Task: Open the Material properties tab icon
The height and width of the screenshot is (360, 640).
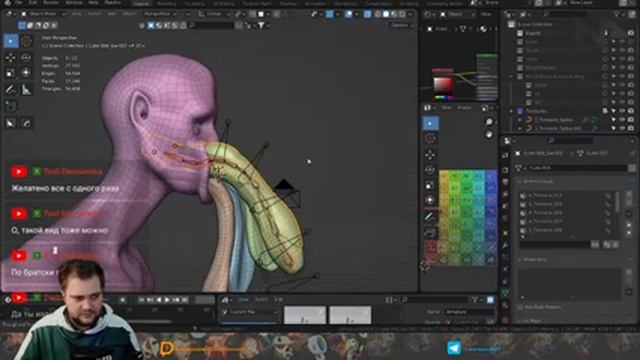Action: click(506, 305)
